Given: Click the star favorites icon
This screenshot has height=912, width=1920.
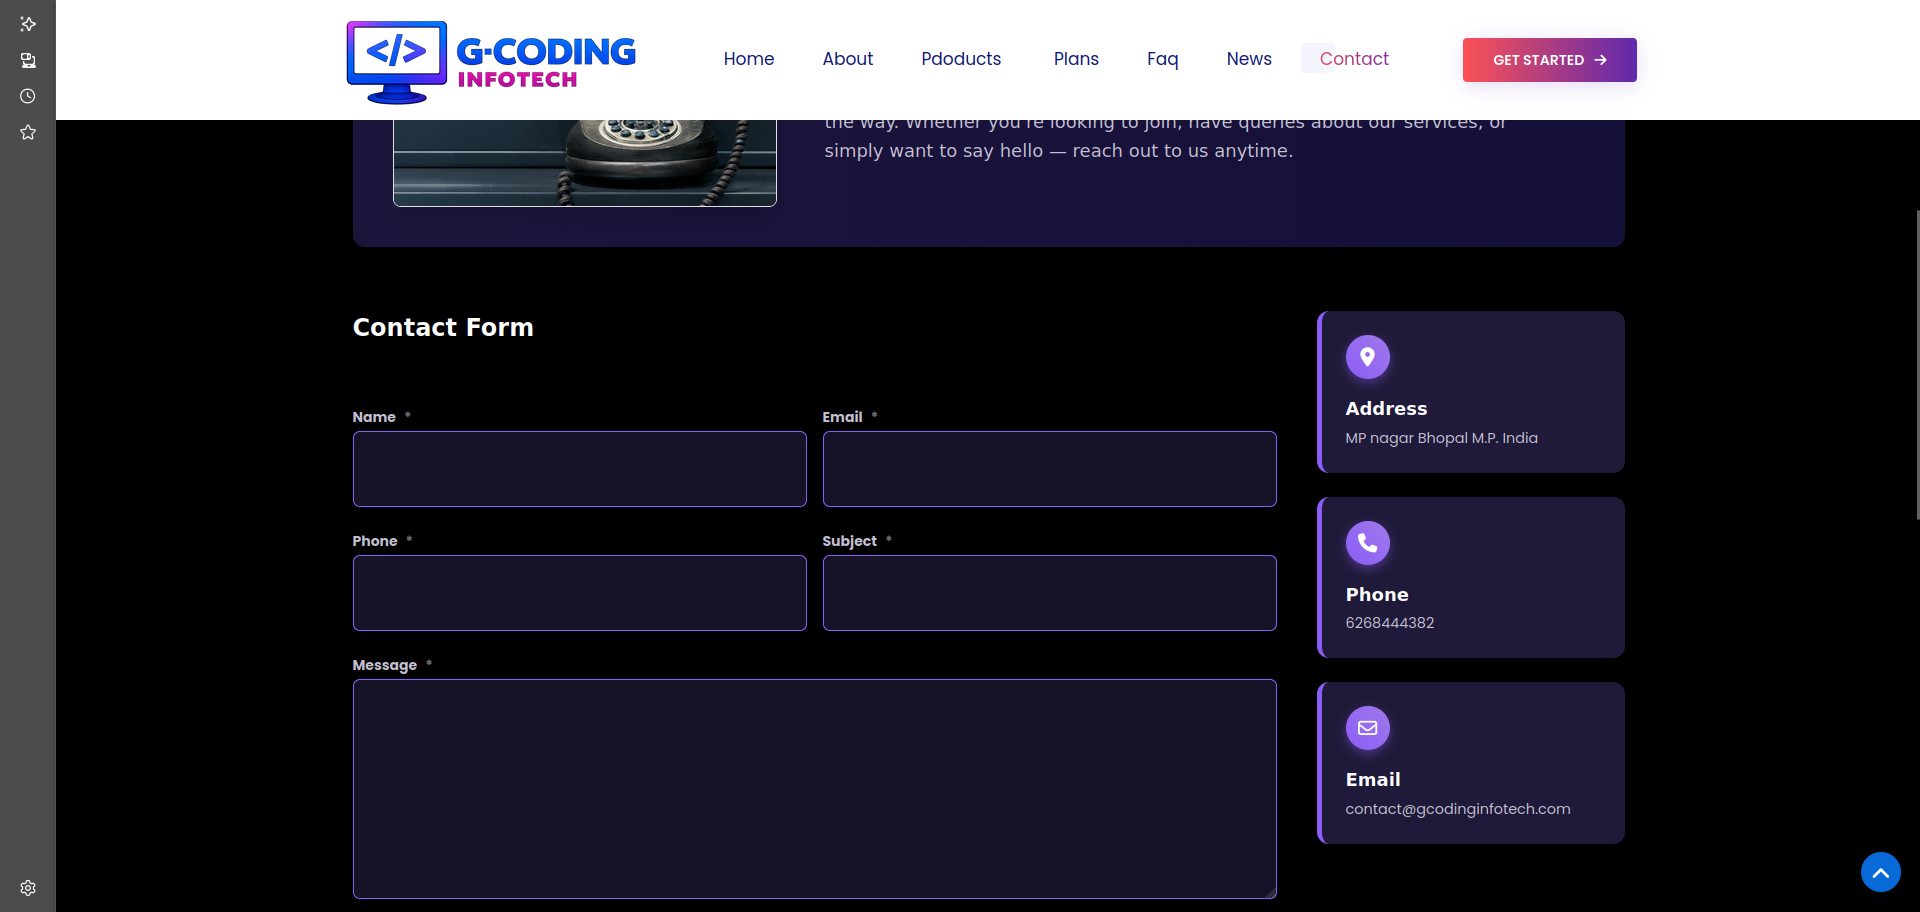Looking at the screenshot, I should (28, 133).
